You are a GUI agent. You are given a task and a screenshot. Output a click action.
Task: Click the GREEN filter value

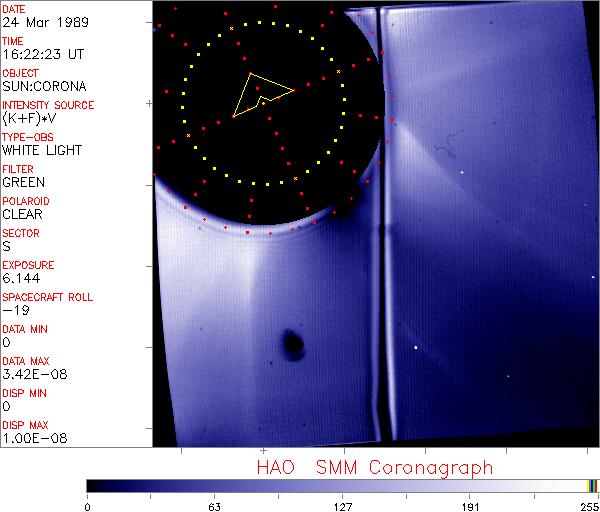pyautogui.click(x=23, y=182)
